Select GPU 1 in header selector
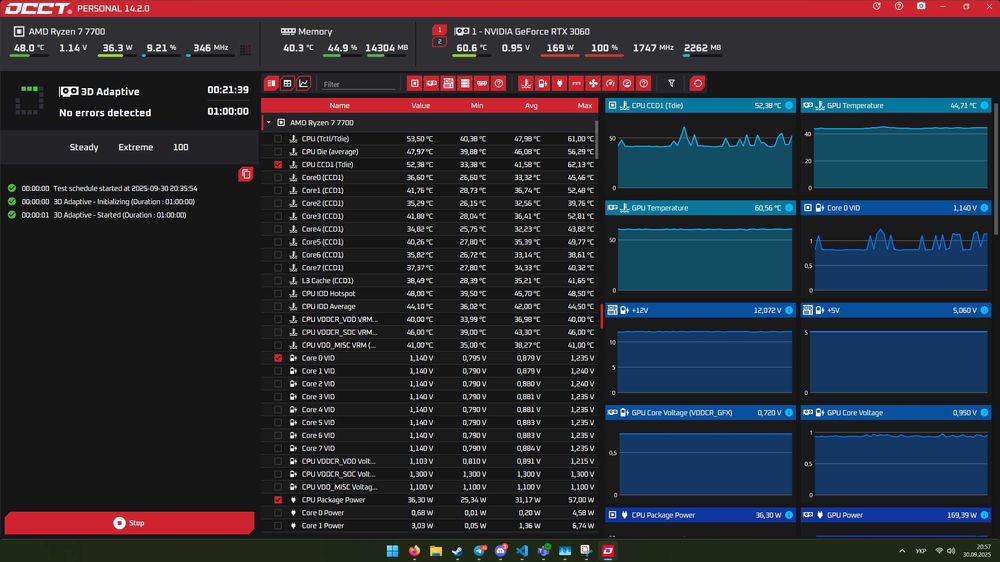1000x562 pixels. [439, 30]
